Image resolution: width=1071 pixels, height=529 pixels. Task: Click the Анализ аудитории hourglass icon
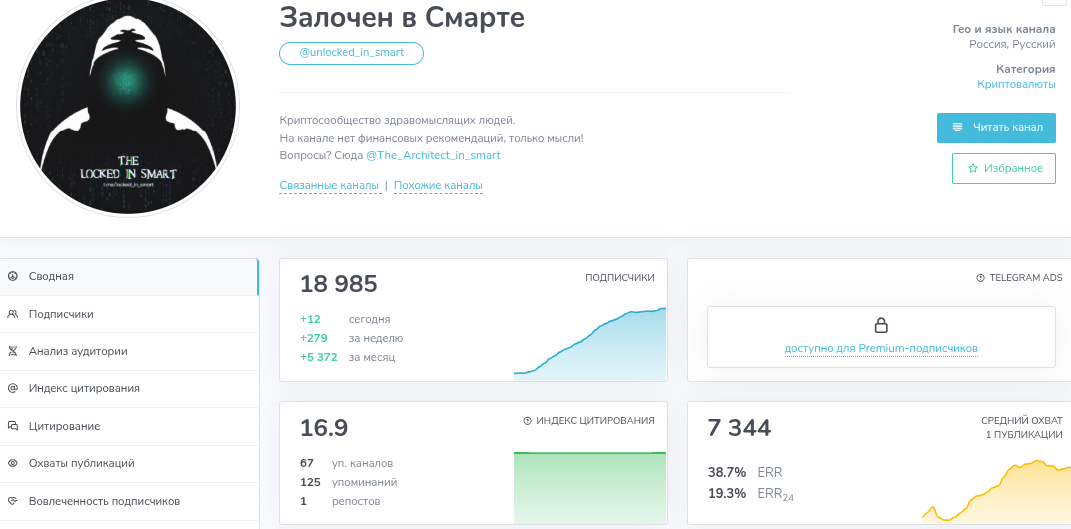click(x=12, y=351)
